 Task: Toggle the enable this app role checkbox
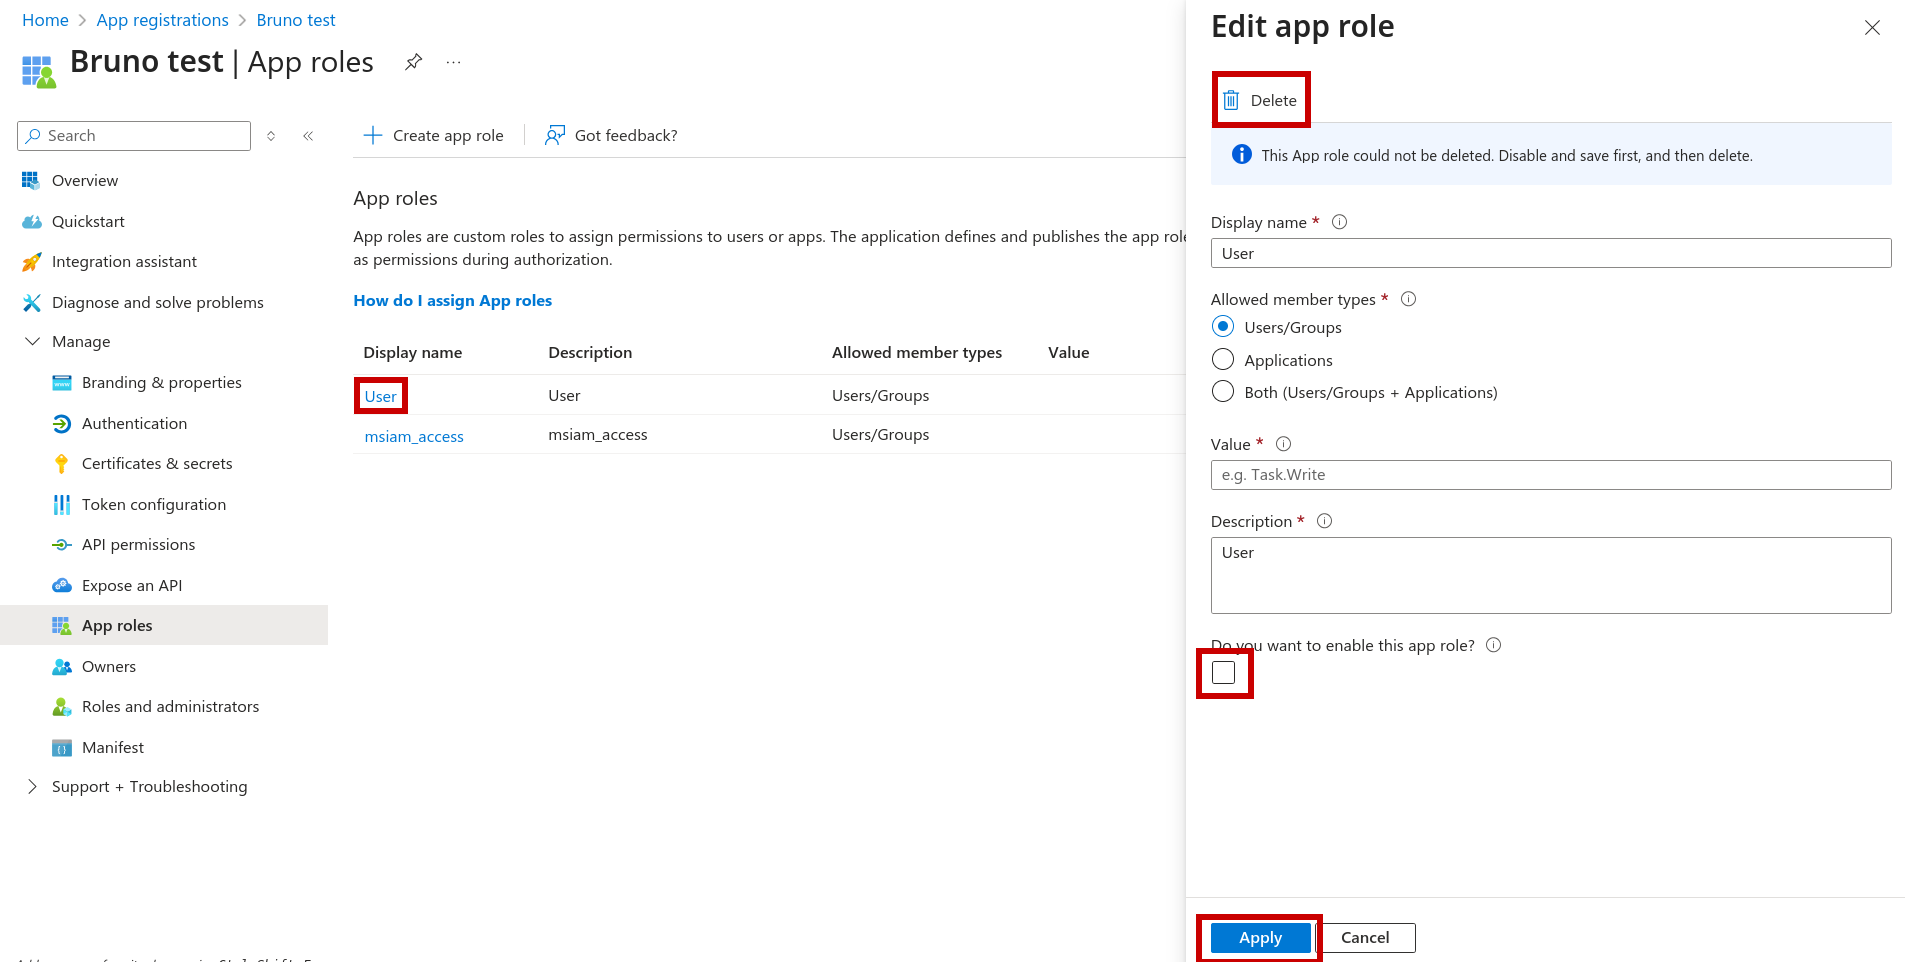coord(1223,672)
